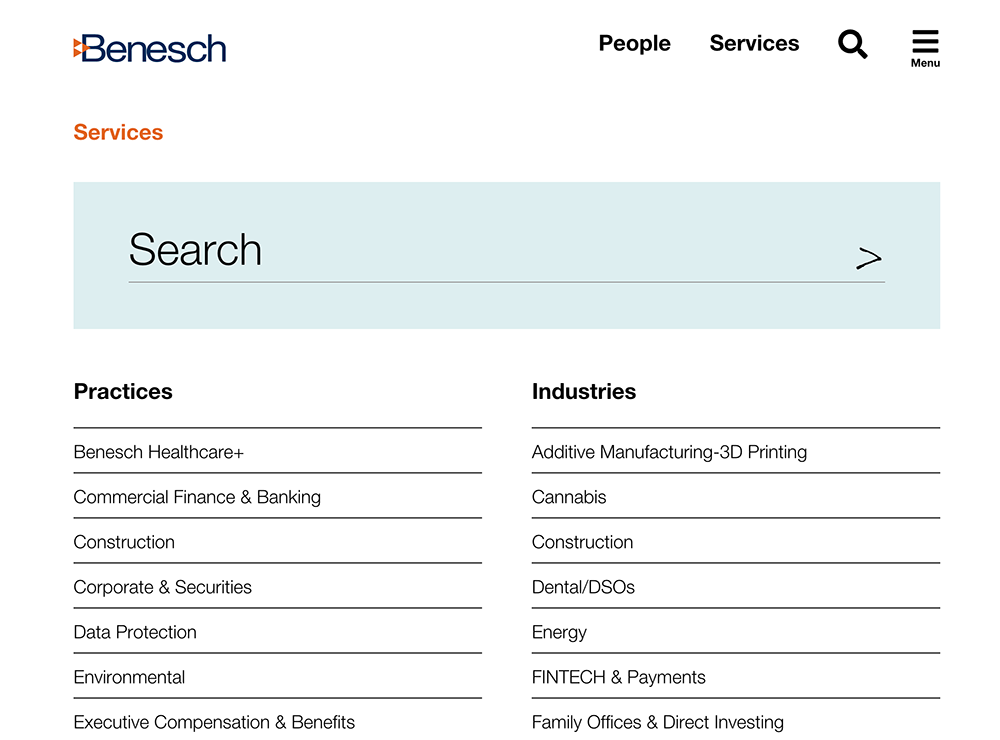Open the magnifying glass search icon
Screen dimensions: 1000x740
click(852, 44)
